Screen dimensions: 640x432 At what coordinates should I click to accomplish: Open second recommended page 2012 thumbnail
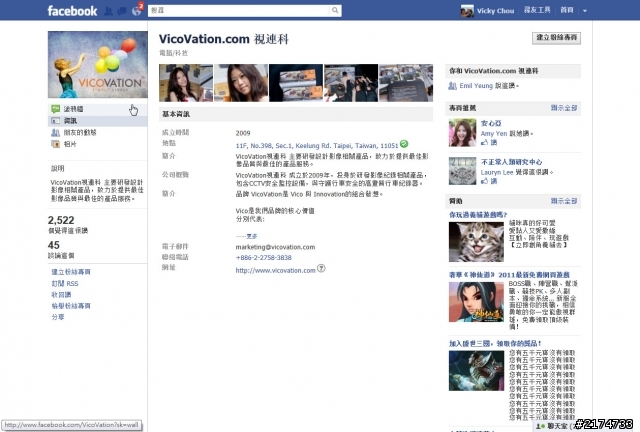coord(462,171)
